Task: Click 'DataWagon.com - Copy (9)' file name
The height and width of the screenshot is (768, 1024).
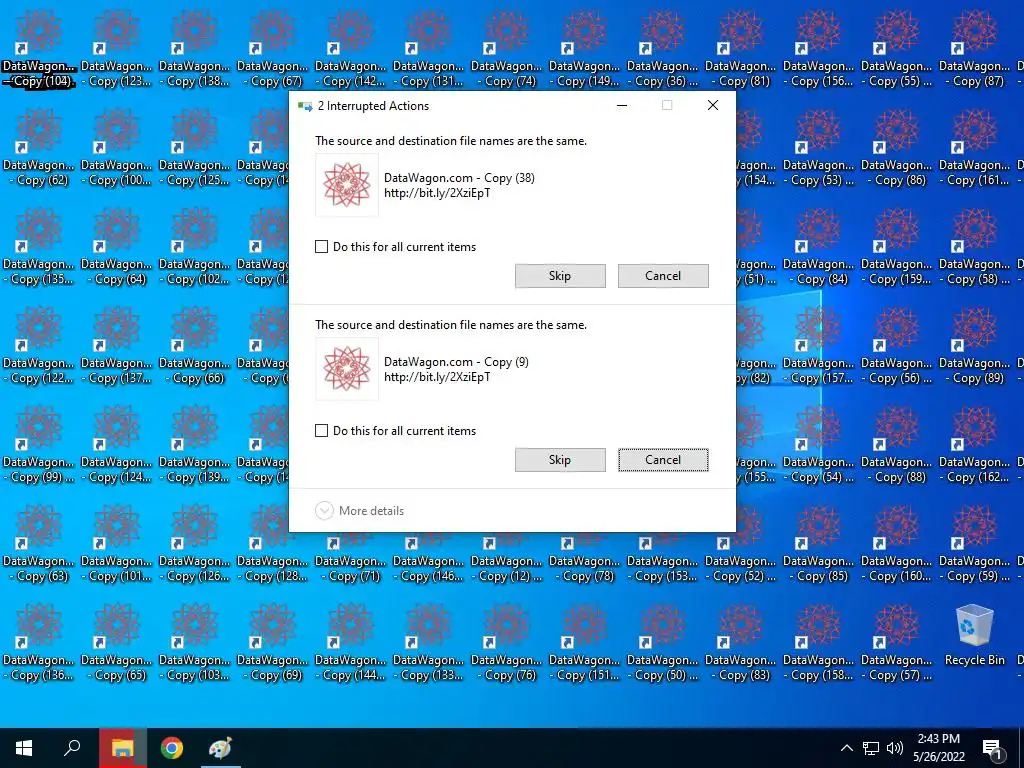Action: [456, 362]
